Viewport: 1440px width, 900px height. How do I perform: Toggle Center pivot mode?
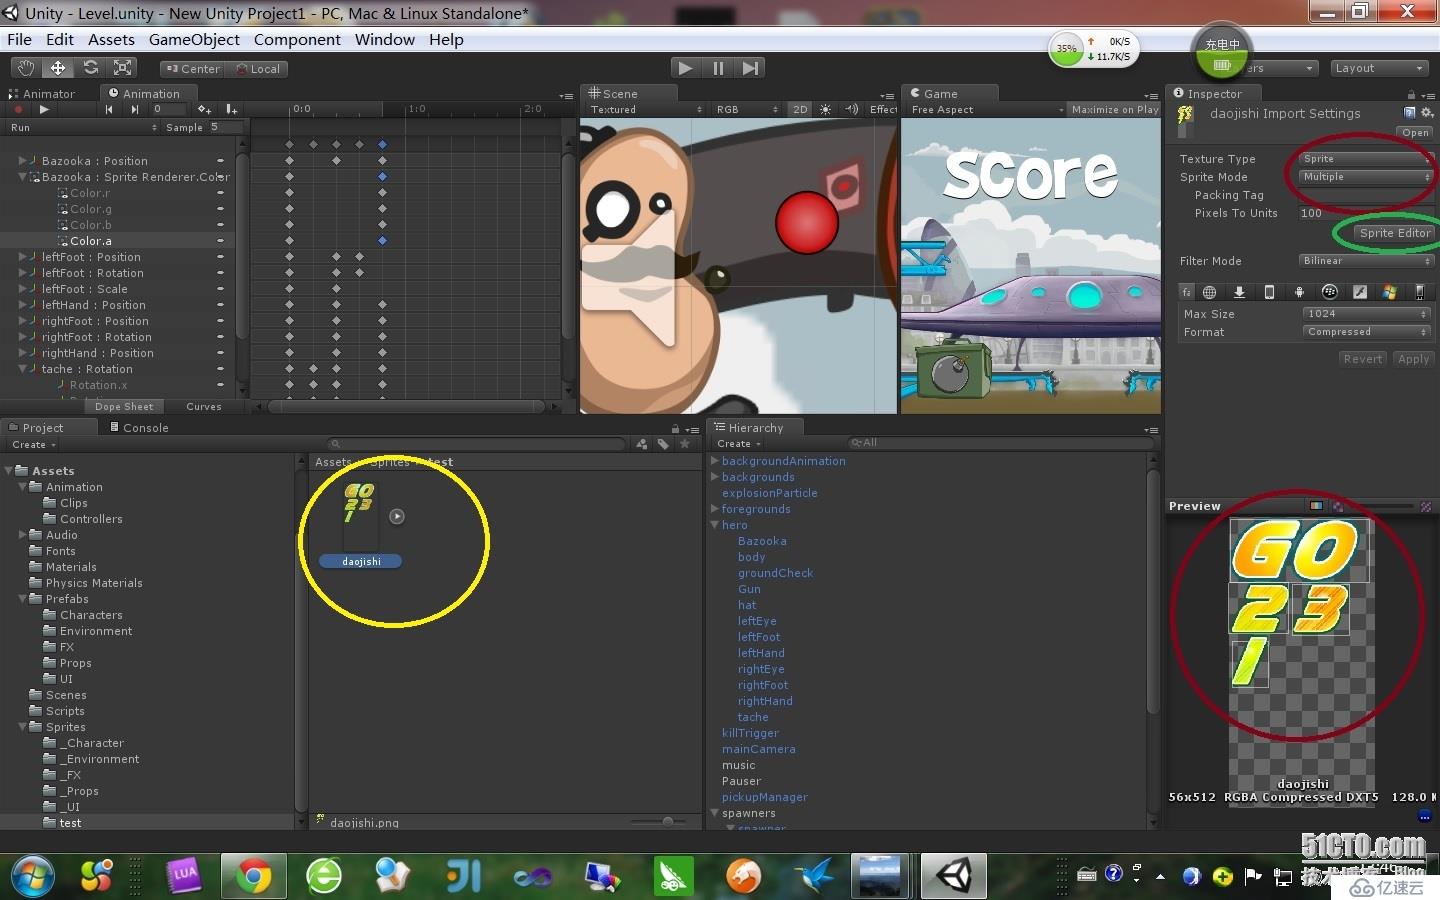coord(193,69)
